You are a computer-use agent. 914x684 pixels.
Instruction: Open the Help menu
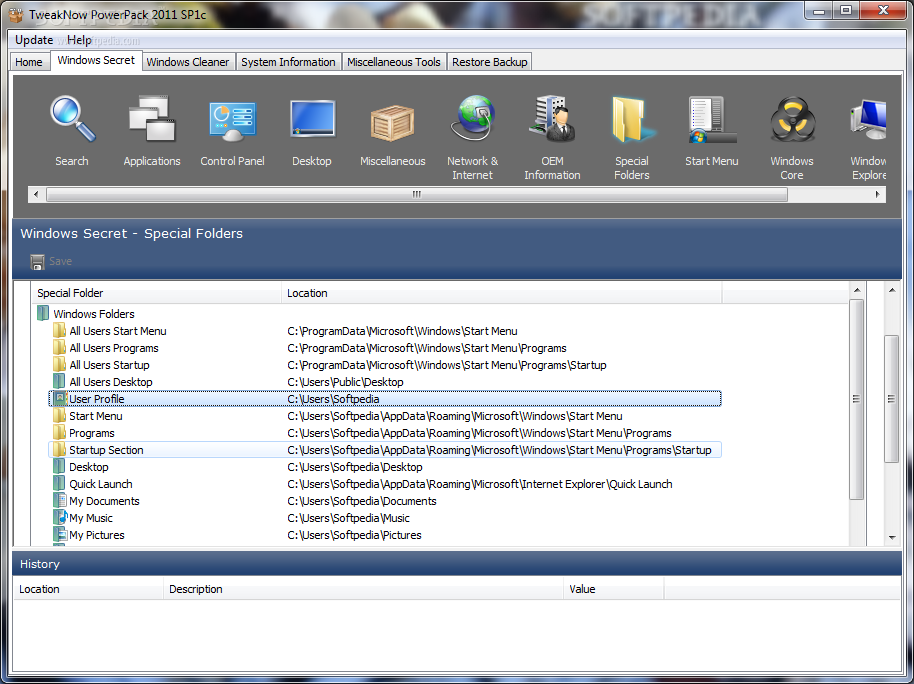tap(79, 40)
